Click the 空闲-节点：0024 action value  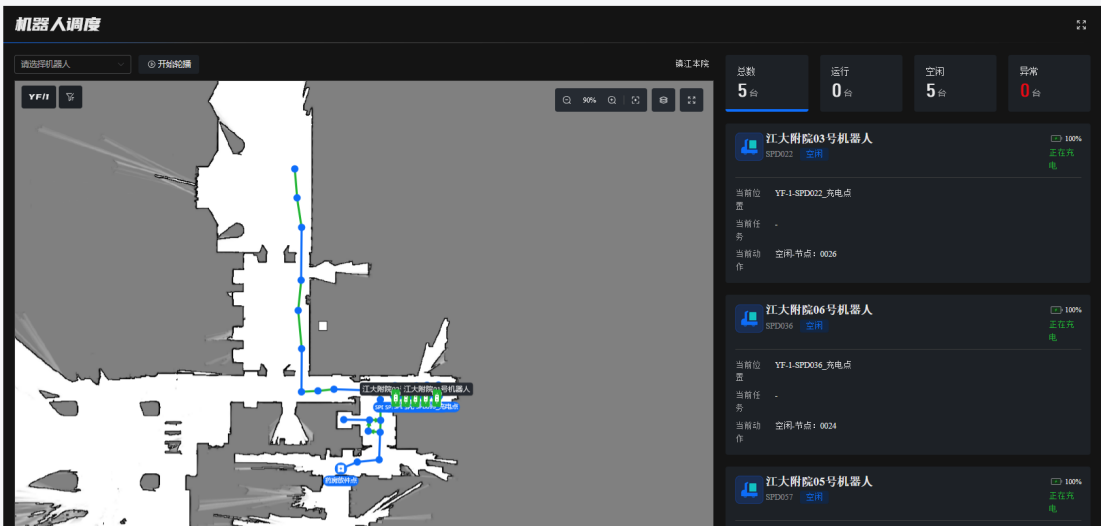tap(806, 426)
